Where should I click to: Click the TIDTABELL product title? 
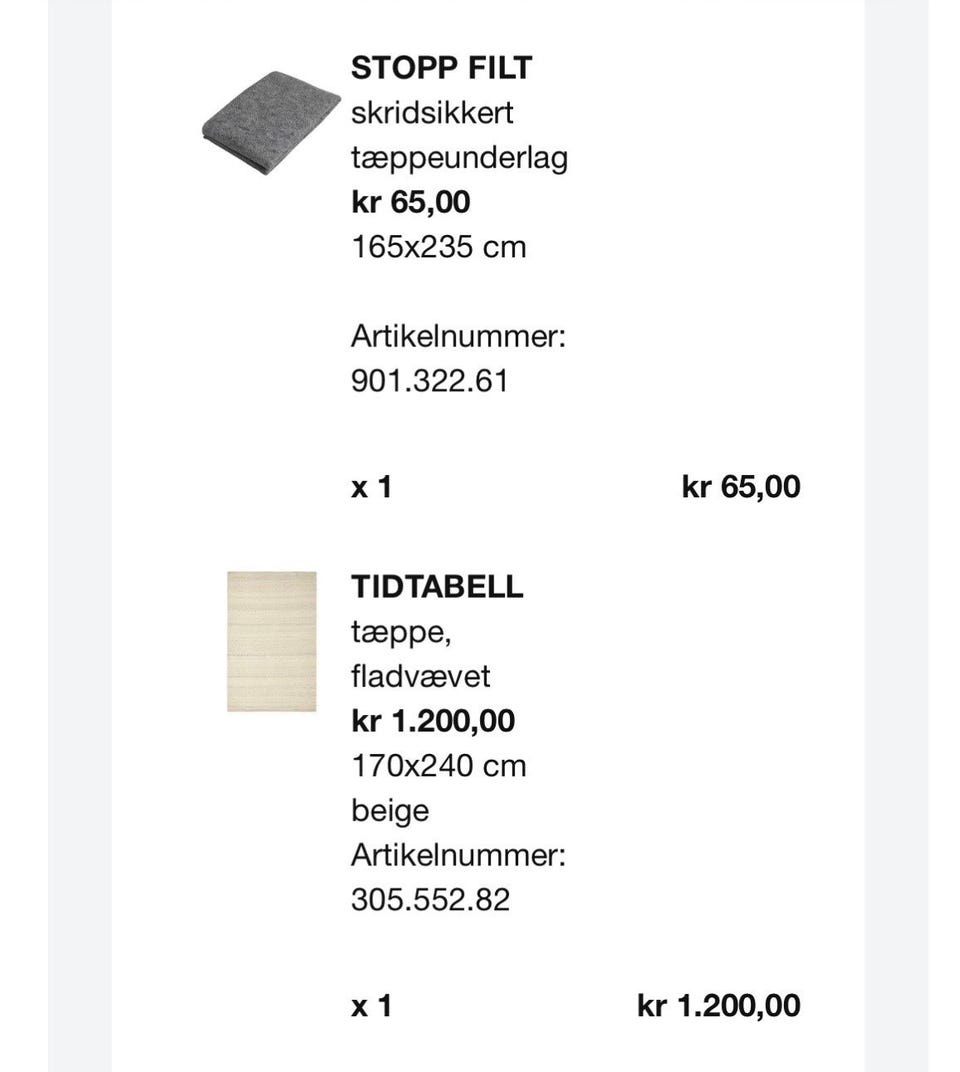point(437,587)
